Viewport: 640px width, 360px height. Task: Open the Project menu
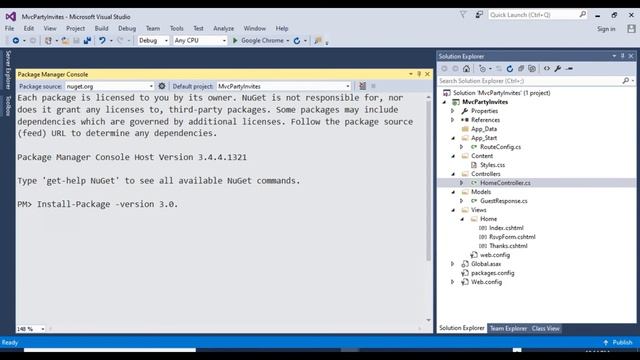[x=76, y=29]
